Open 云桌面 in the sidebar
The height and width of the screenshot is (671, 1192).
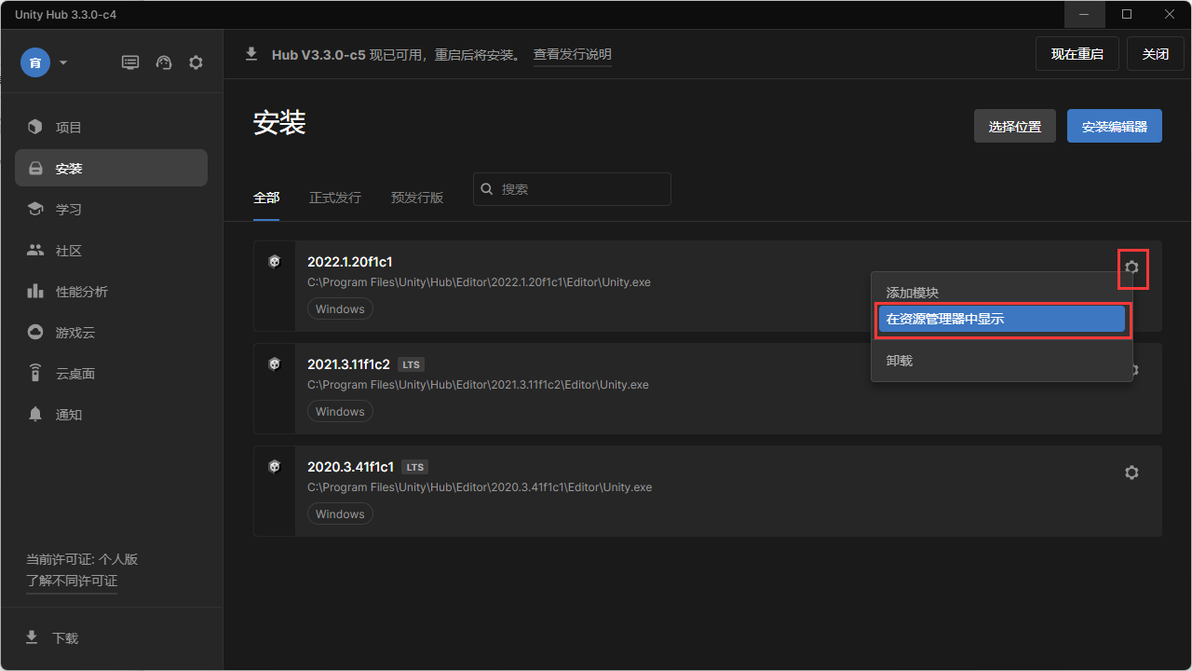[111, 373]
